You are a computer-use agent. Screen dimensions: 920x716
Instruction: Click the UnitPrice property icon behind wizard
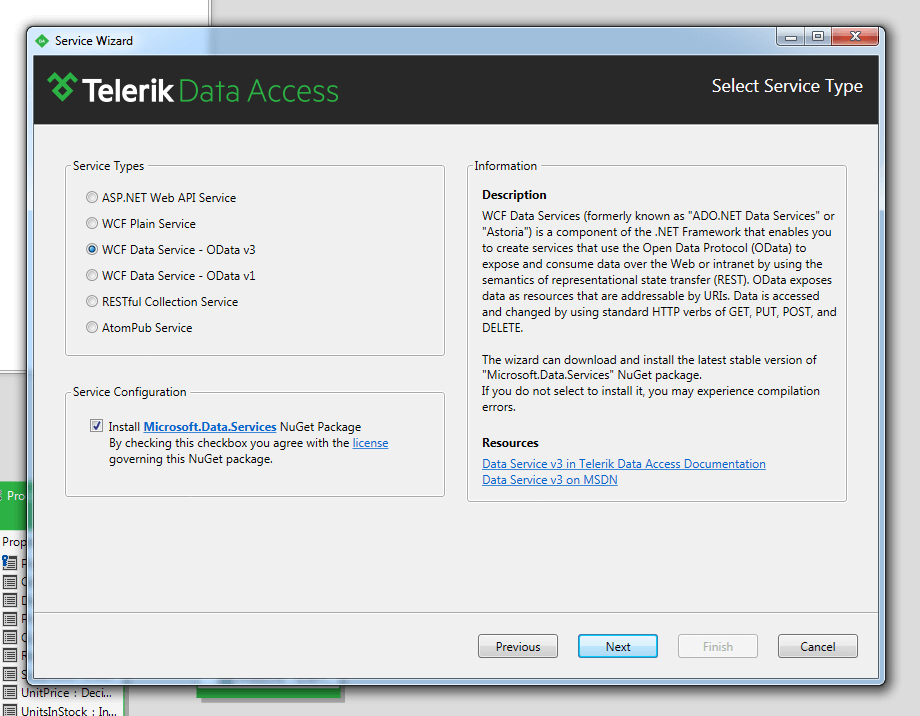(10, 693)
